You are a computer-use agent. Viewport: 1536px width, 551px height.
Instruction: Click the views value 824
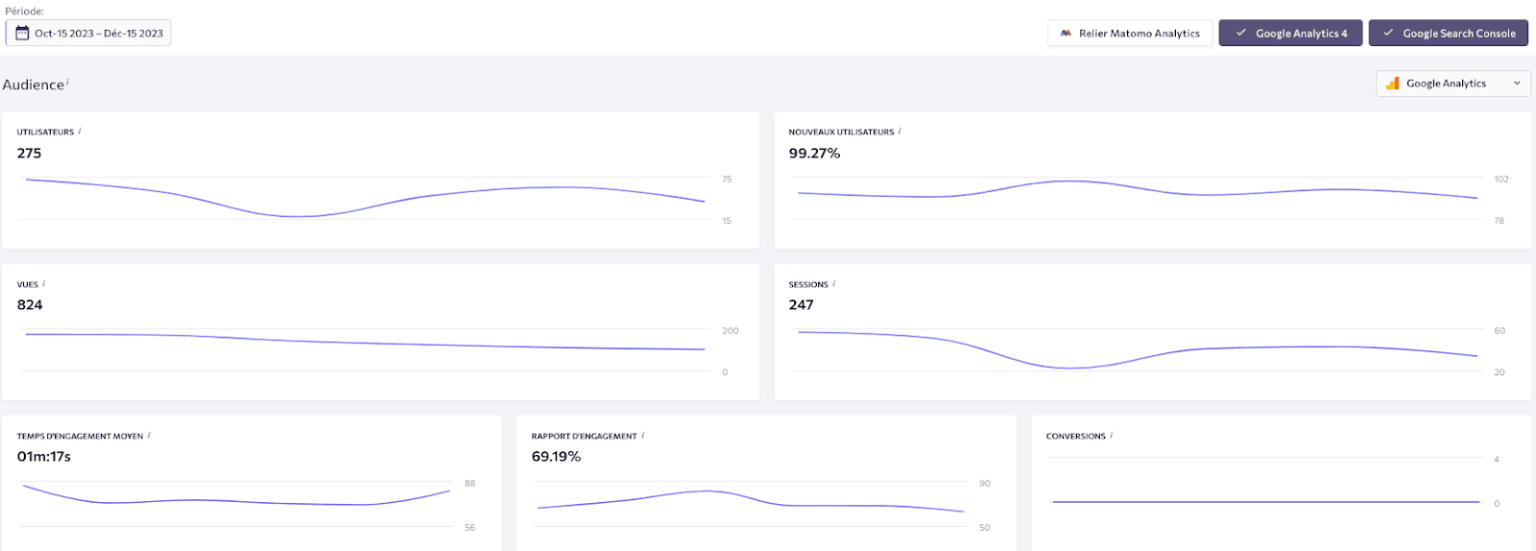click(30, 305)
